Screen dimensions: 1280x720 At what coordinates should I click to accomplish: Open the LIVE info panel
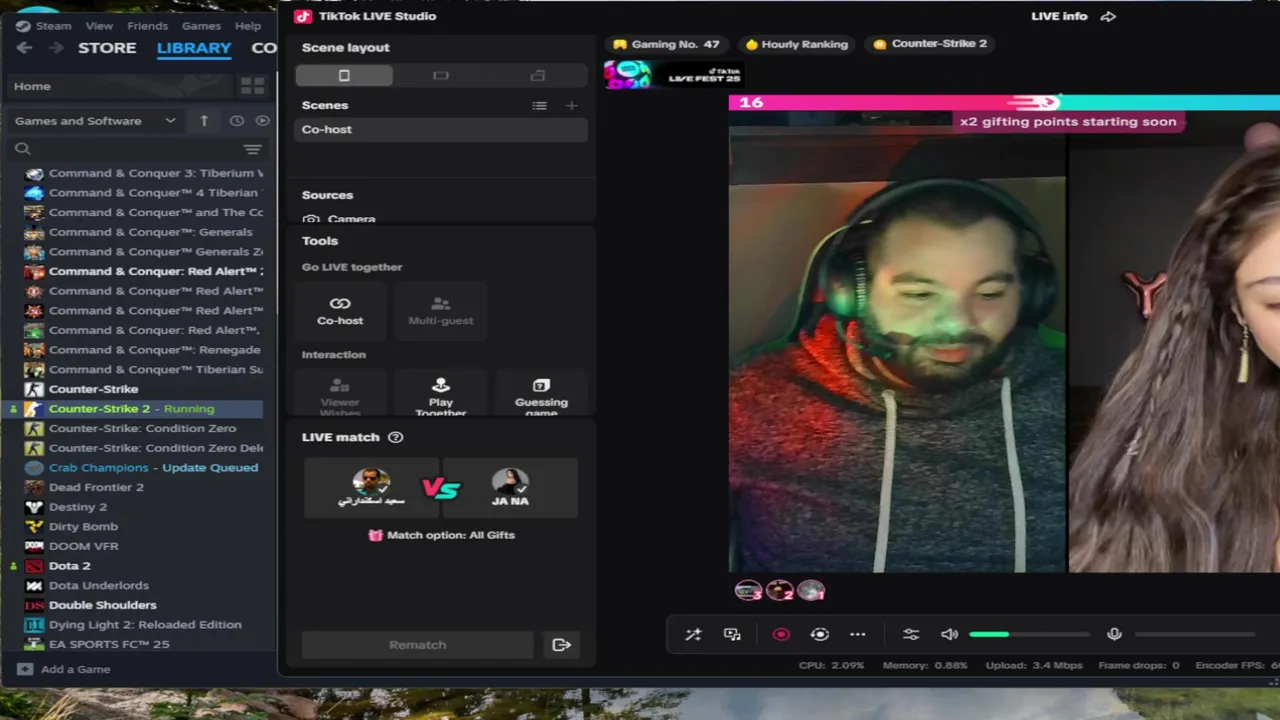click(1059, 16)
